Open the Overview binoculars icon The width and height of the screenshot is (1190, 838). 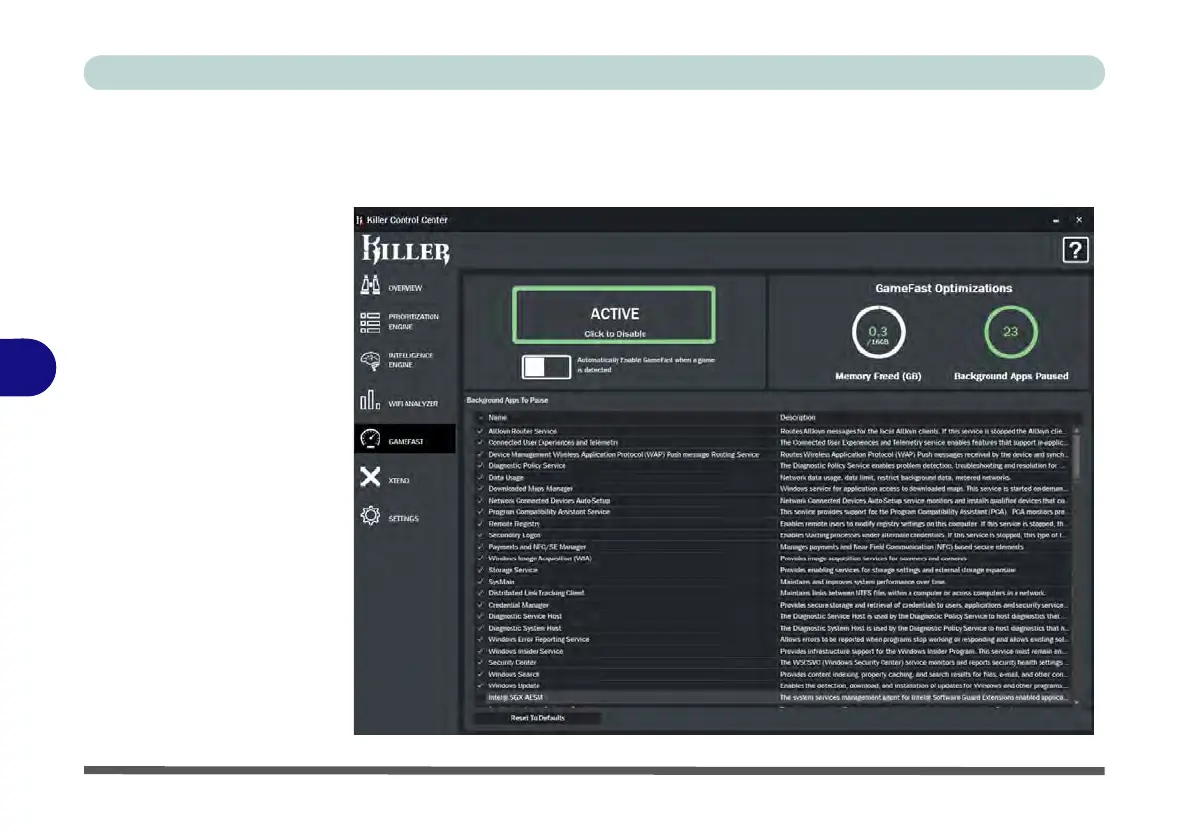370,285
